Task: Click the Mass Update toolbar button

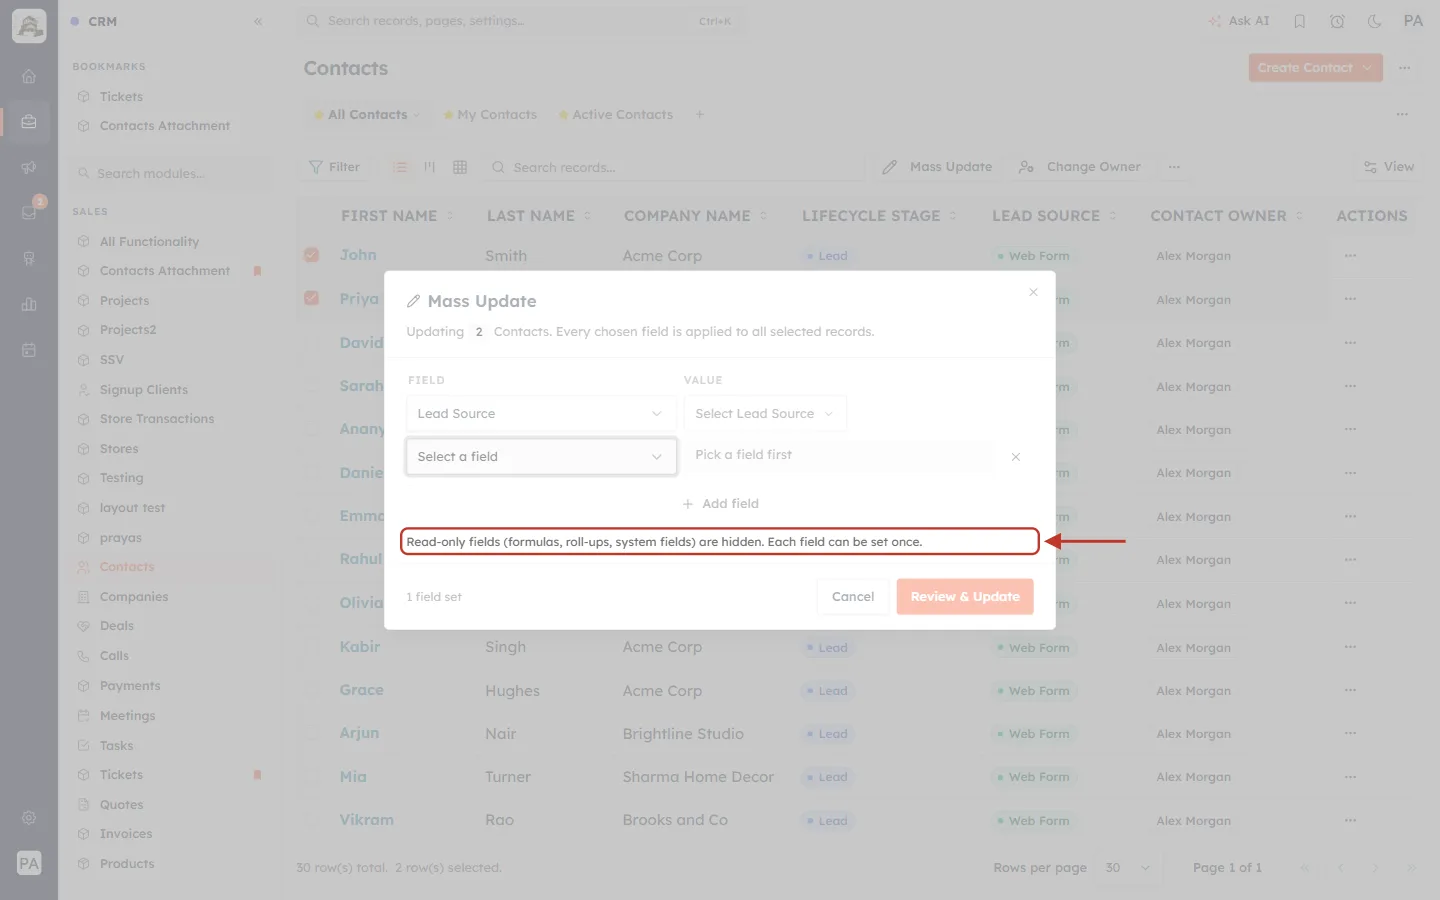Action: 937,167
